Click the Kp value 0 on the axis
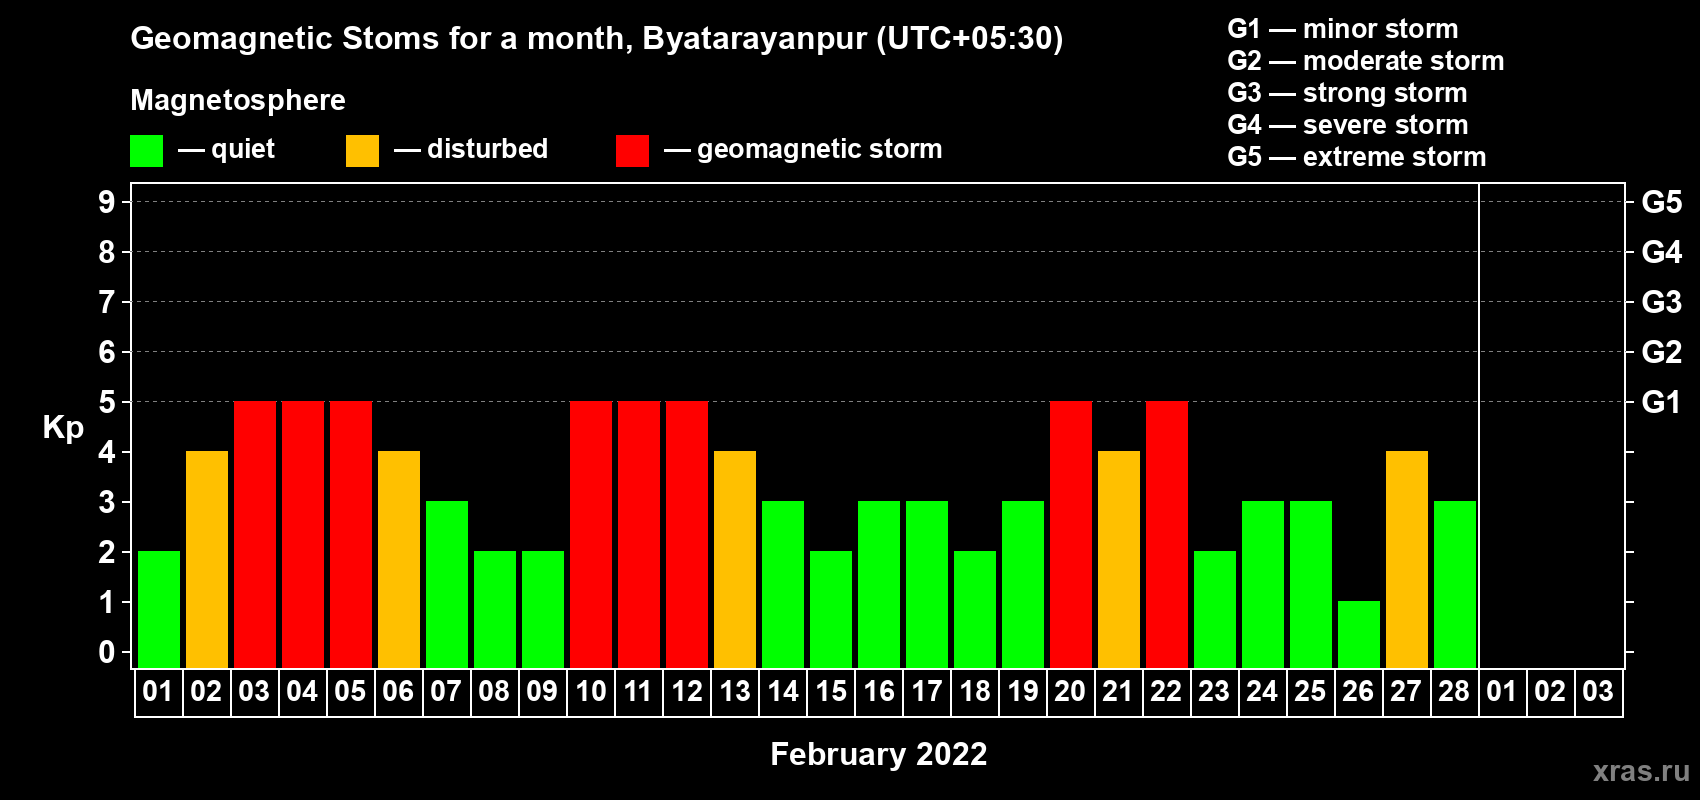This screenshot has width=1700, height=800. 107,652
